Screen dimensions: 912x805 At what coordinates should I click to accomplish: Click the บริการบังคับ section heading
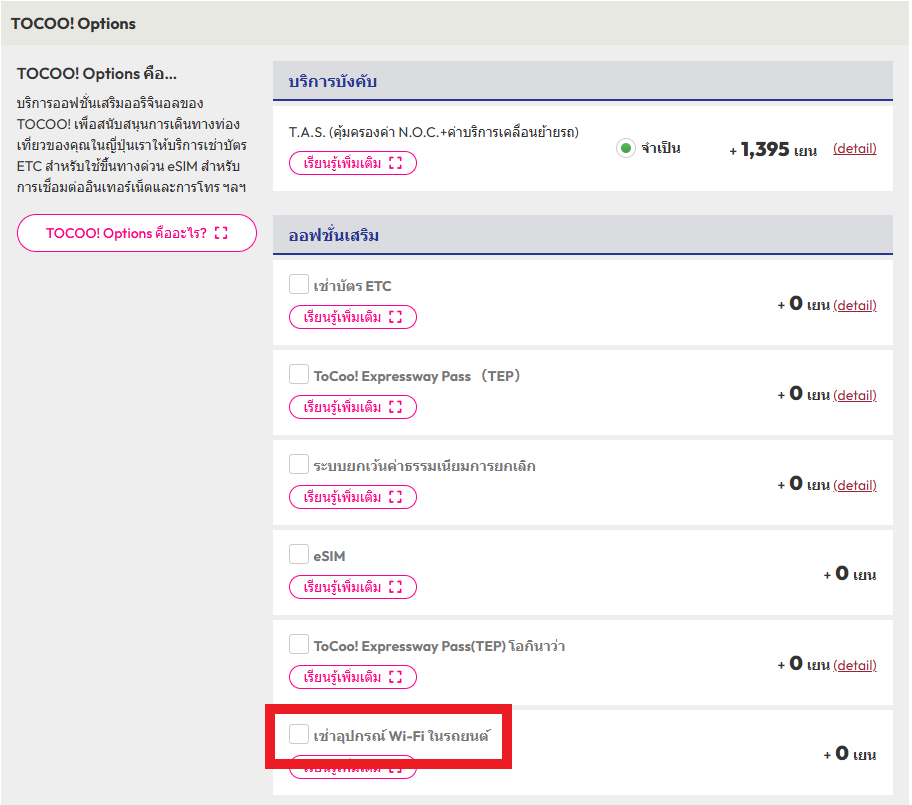tap(333, 81)
